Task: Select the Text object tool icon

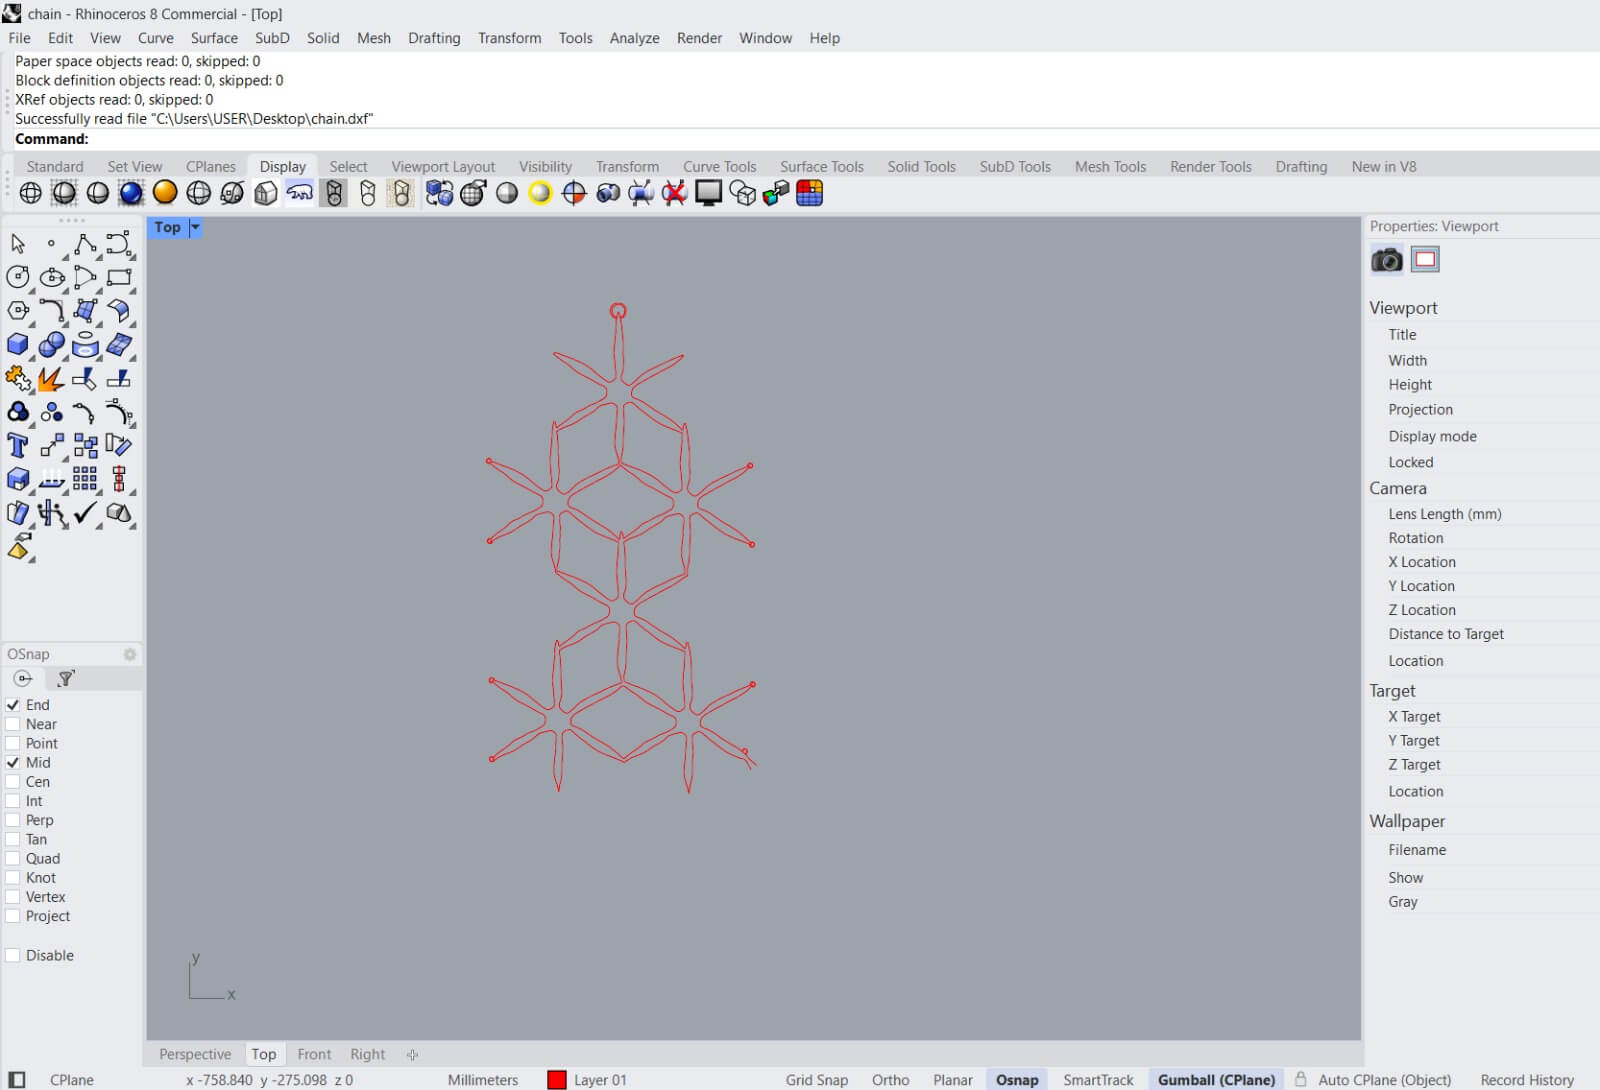Action: pos(18,446)
